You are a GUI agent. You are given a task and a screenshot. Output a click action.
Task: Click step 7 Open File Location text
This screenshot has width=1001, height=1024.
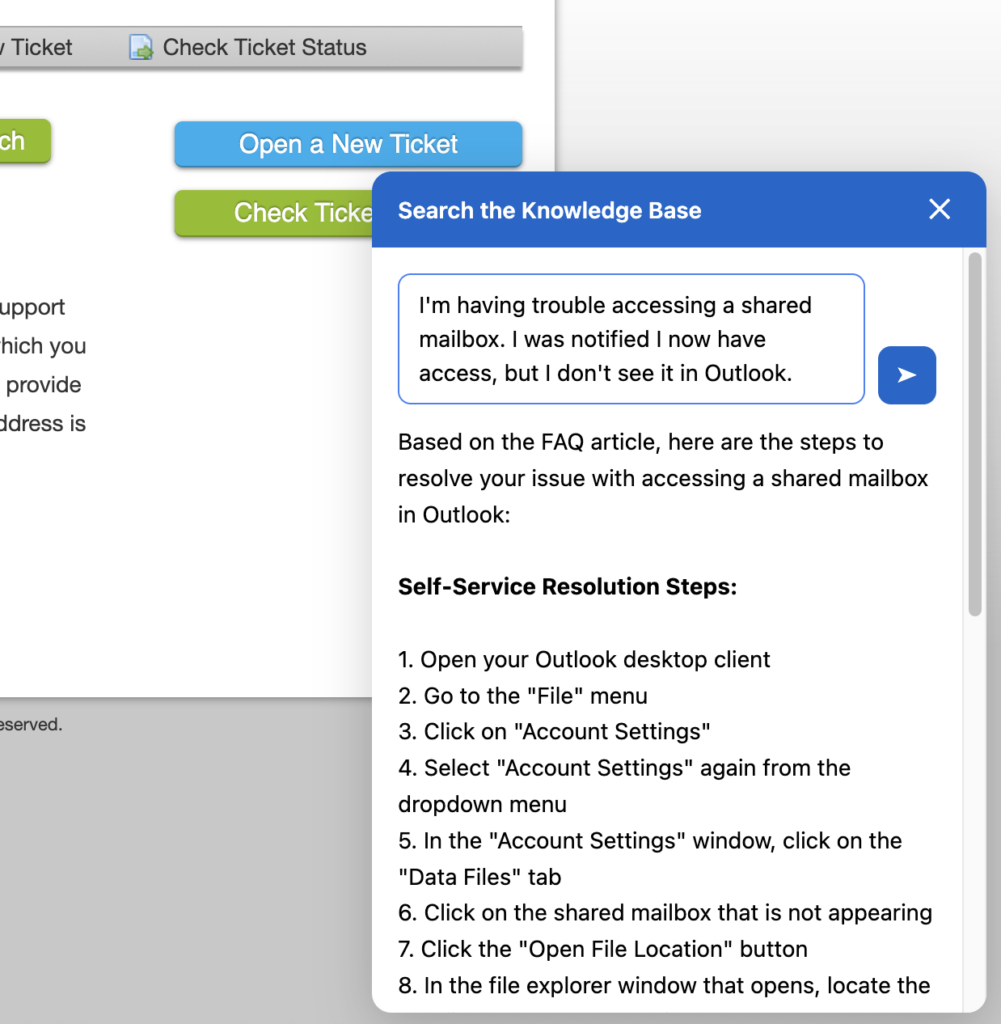(x=603, y=949)
